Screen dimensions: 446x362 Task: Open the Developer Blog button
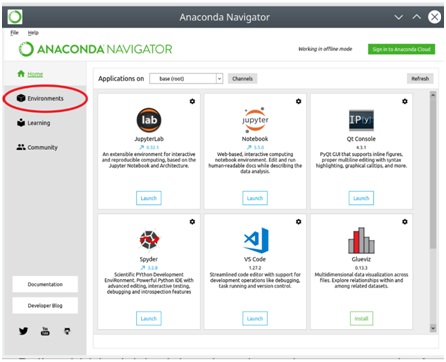click(45, 305)
